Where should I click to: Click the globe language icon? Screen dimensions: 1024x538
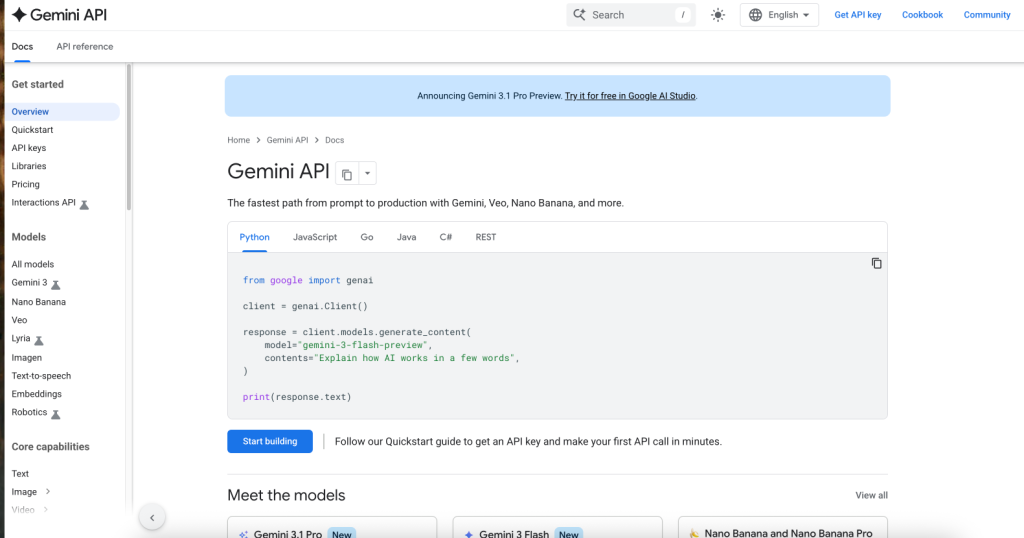(x=755, y=15)
